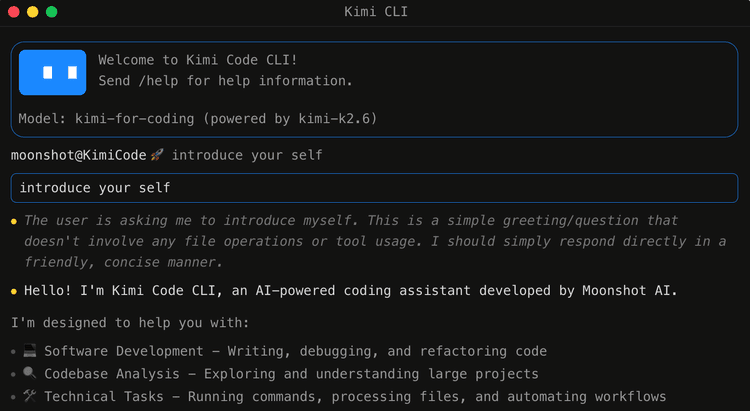Viewport: 750px width, 411px height.
Task: Click the hammer and wrench icon beside Technical Tasks
Action: 30,396
